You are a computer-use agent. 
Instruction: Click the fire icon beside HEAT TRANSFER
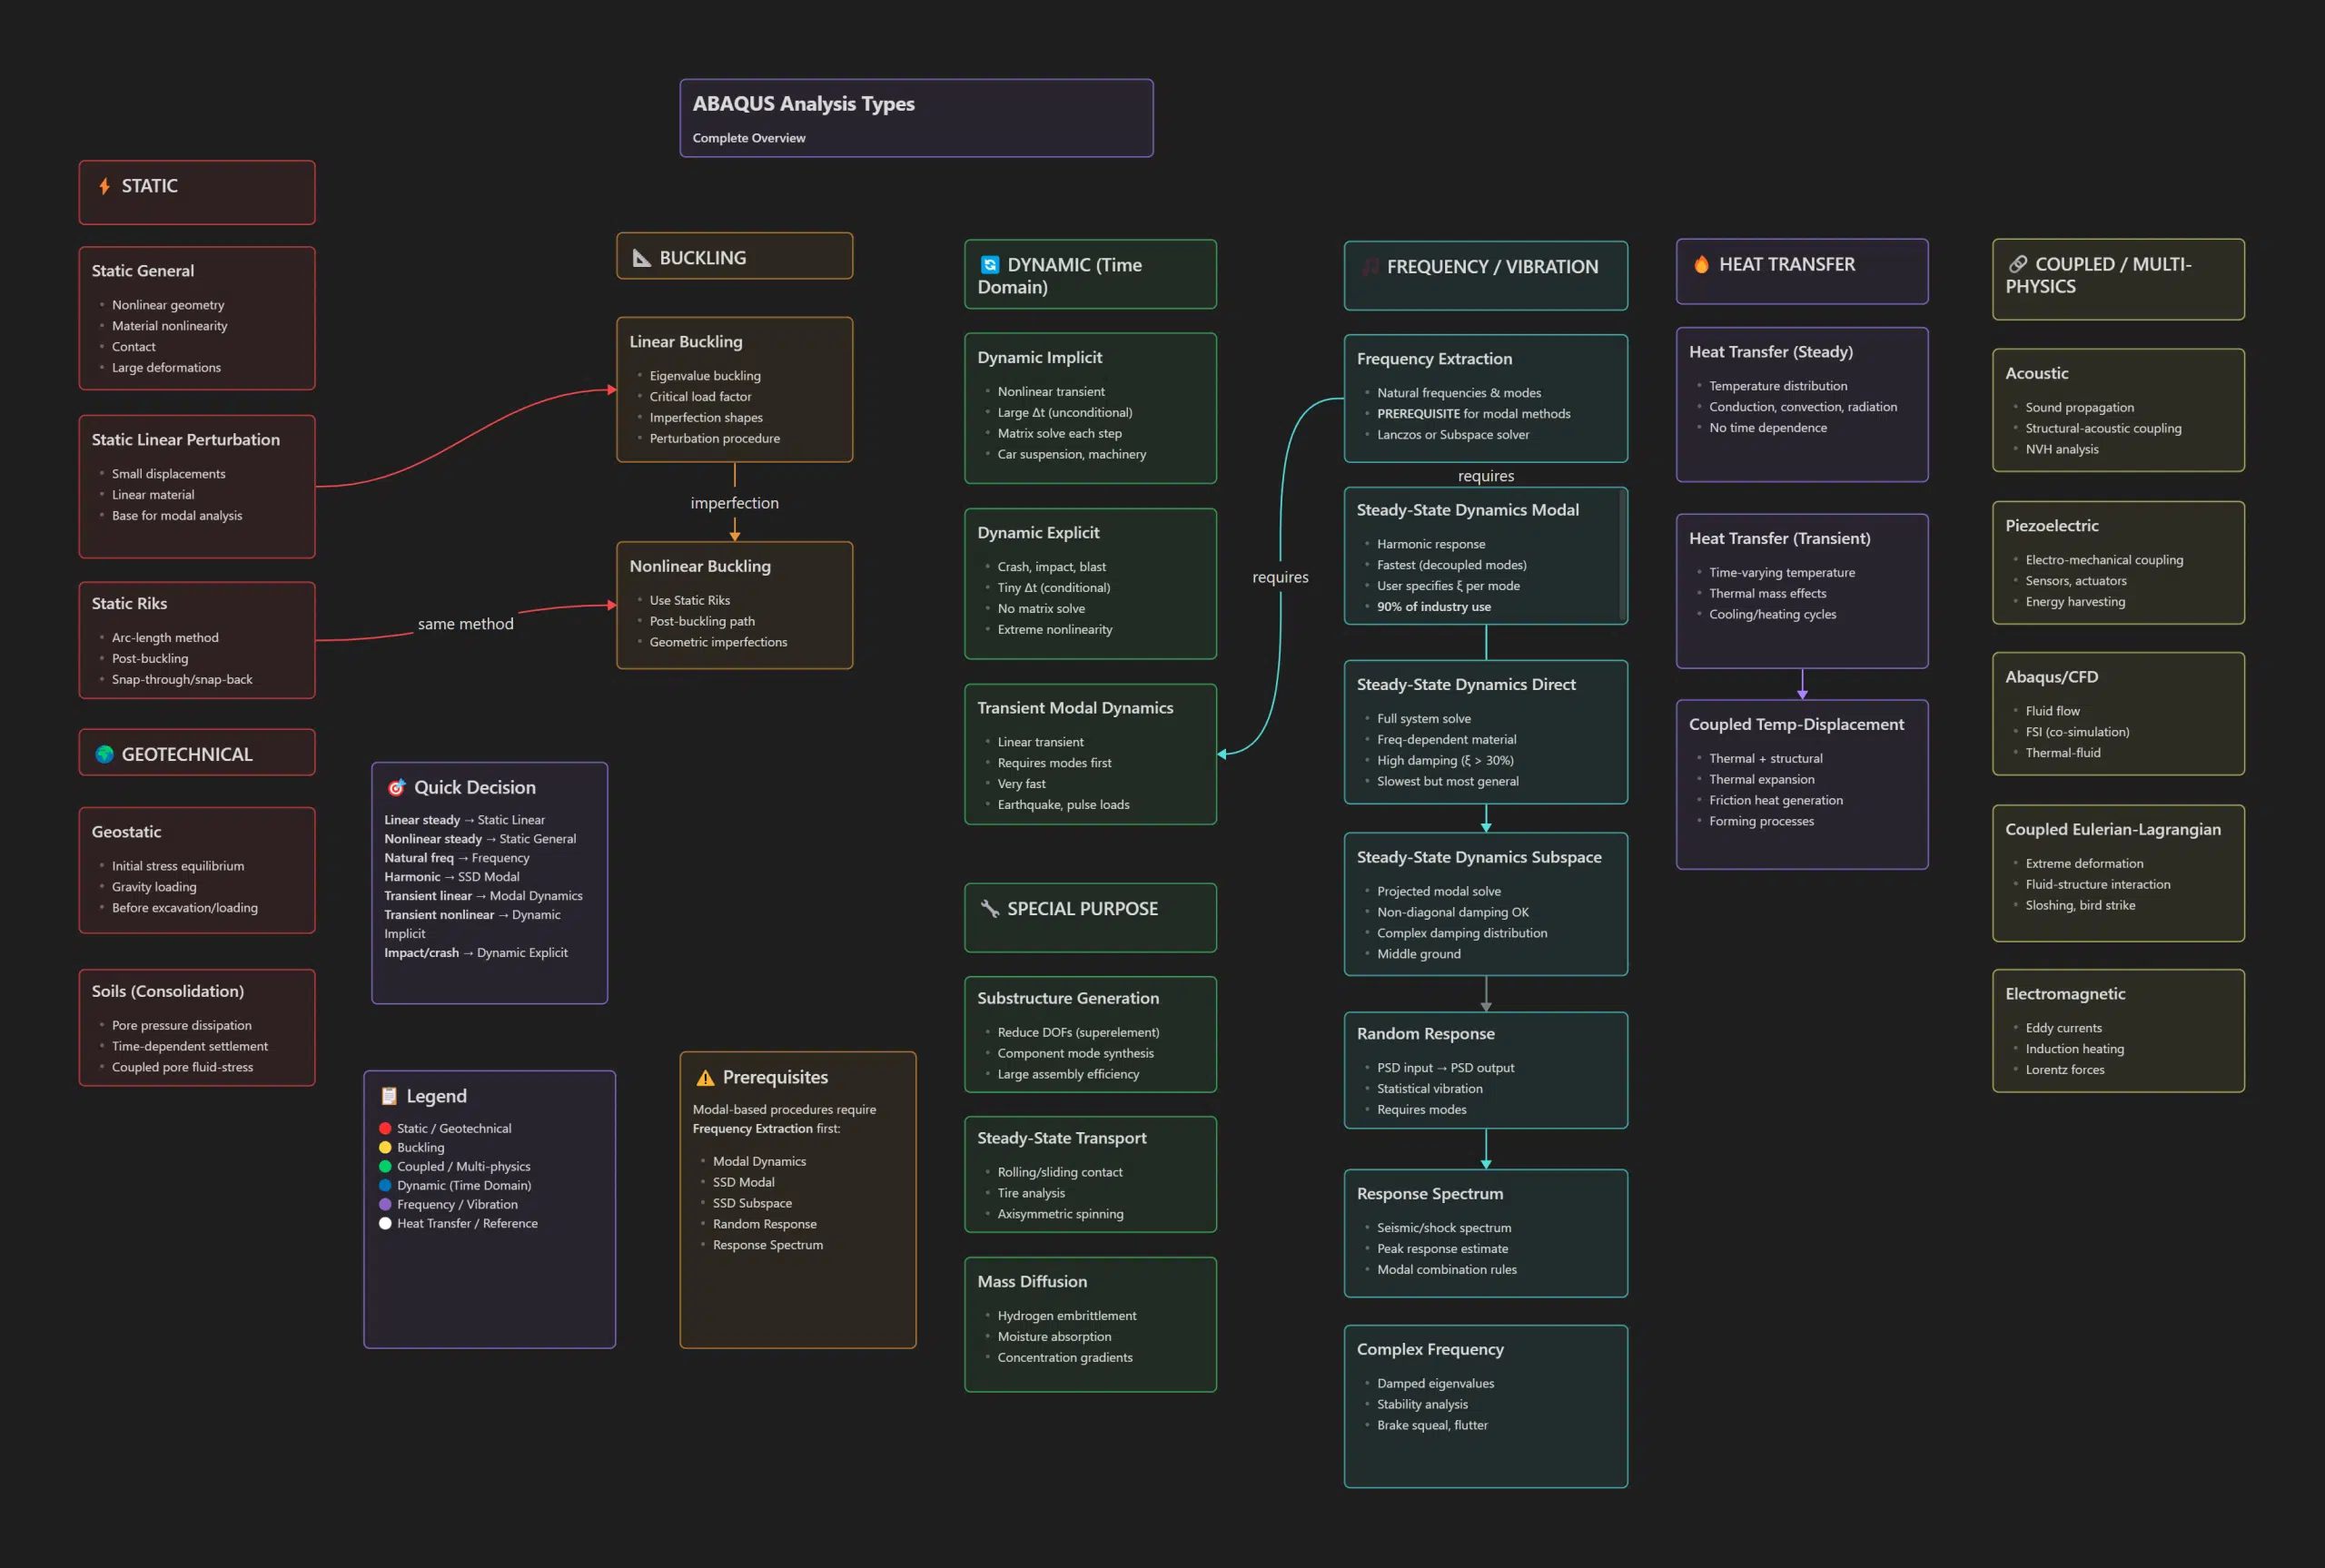tap(1701, 264)
